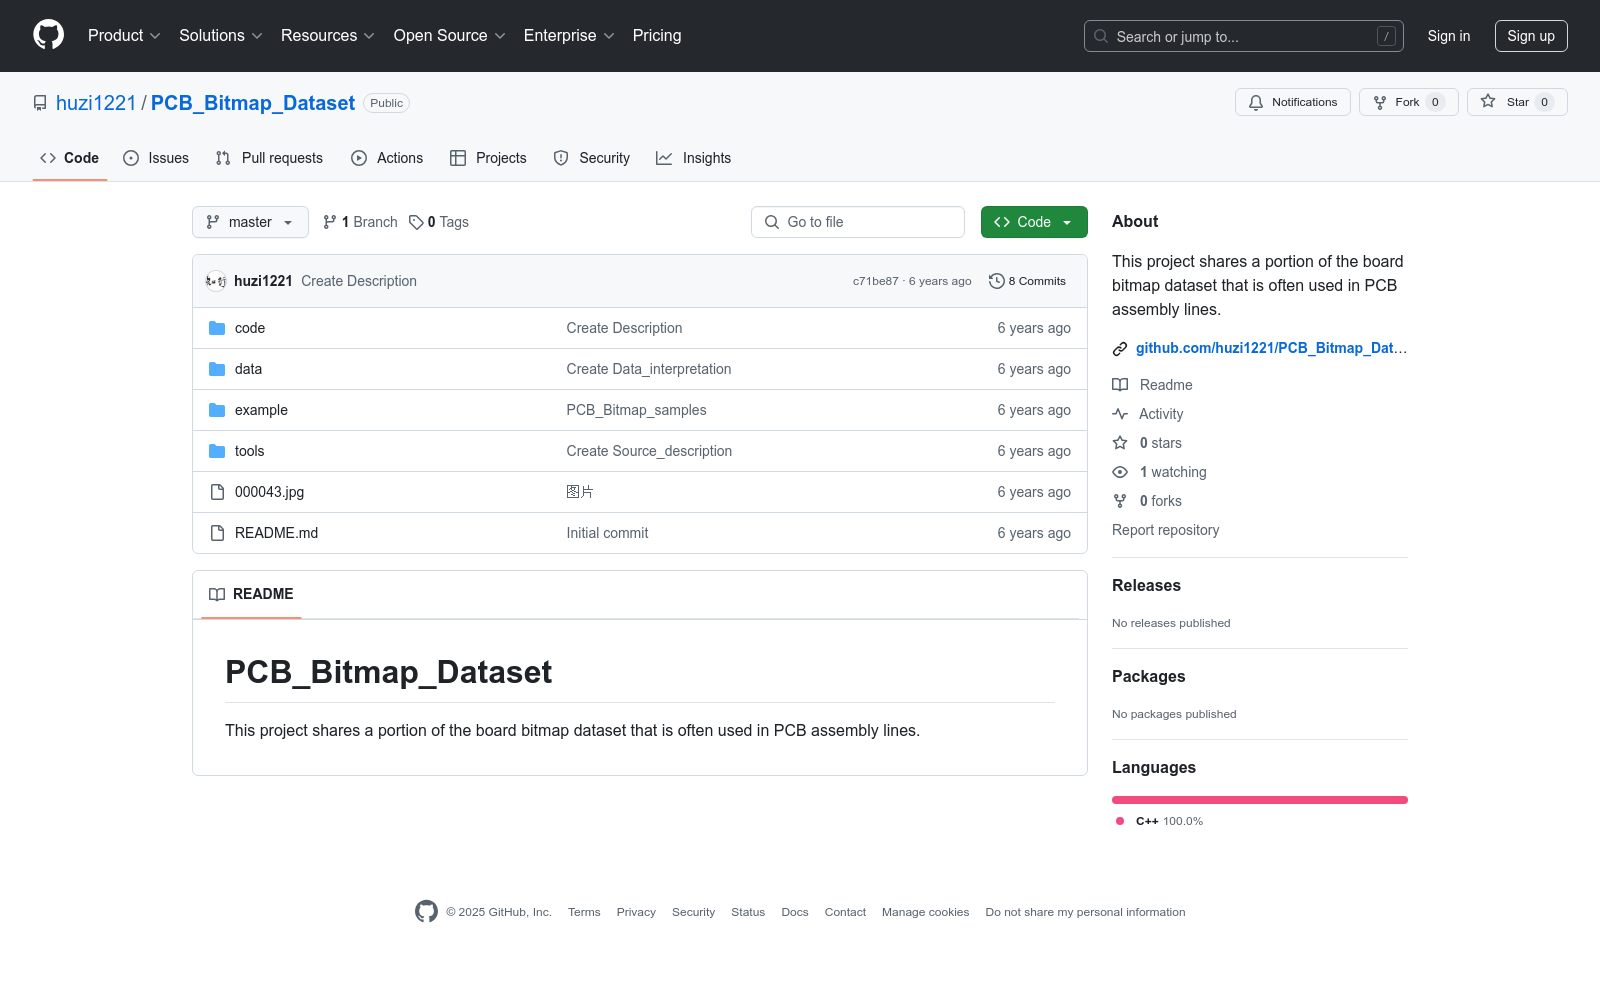Click the history clock icon near 8 Commits
The image size is (1600, 1000).
click(x=996, y=281)
